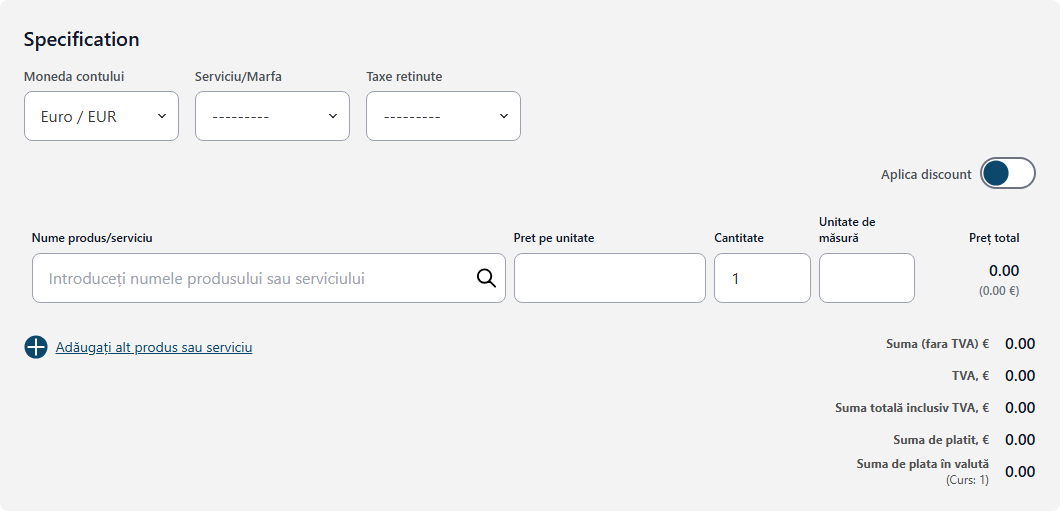
Task: Click the Suma de platit, € label
Action: click(940, 440)
